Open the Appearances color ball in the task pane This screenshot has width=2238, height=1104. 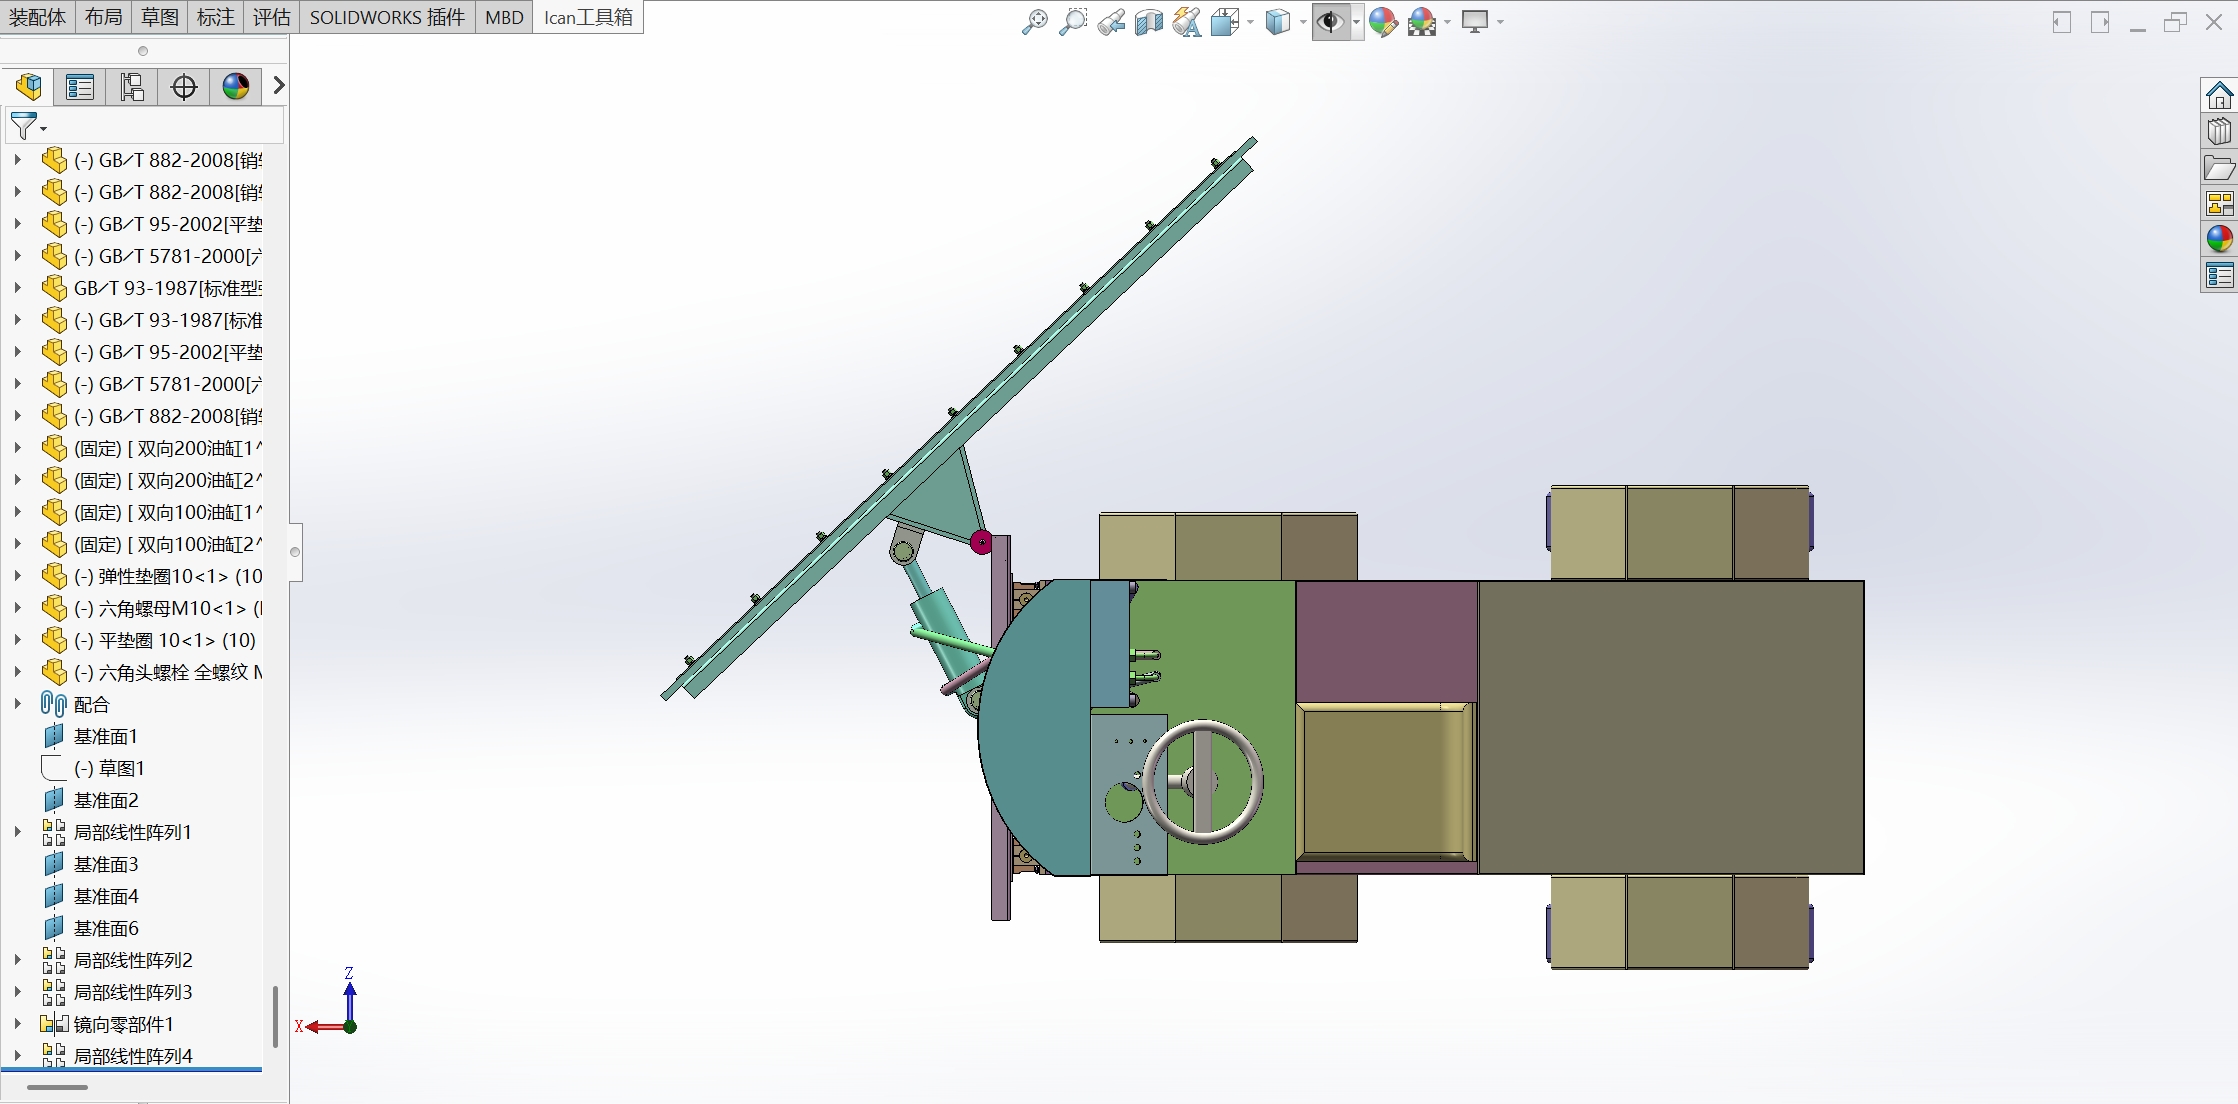pos(2219,239)
